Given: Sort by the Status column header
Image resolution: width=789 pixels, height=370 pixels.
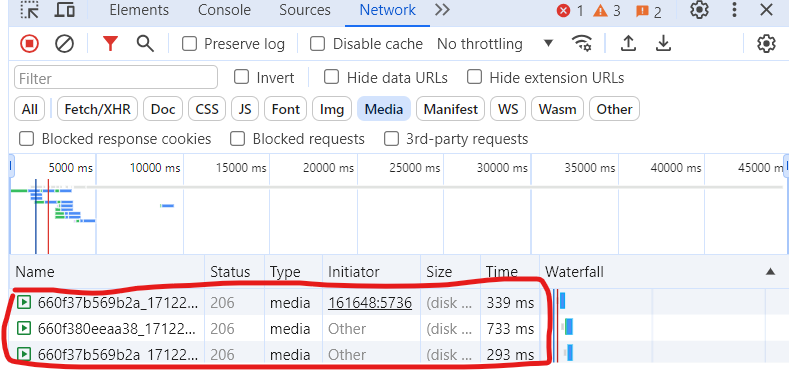Looking at the screenshot, I should point(234,272).
